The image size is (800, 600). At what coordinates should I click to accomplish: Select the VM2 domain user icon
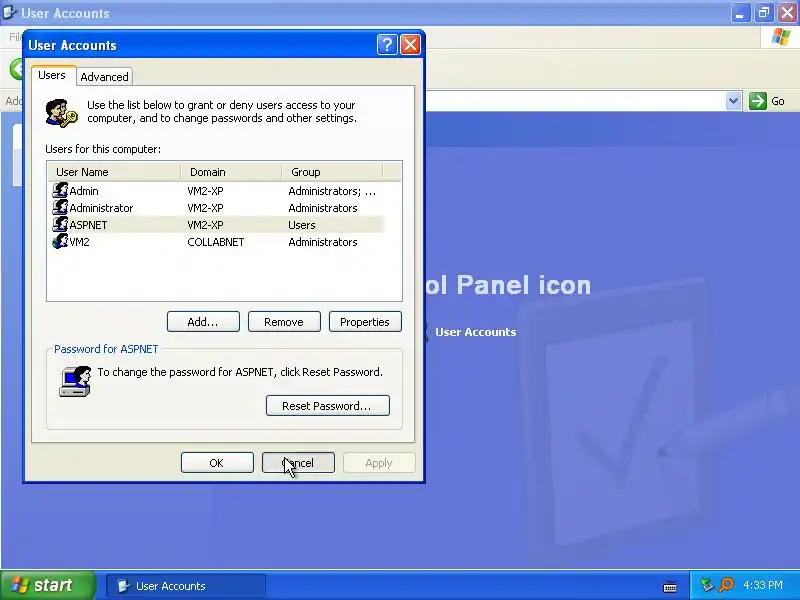pyautogui.click(x=60, y=241)
